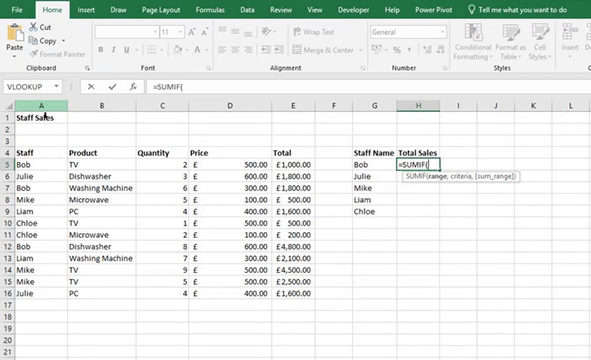591x360 pixels.
Task: Click the Paste clipboard icon
Action: 15,33
